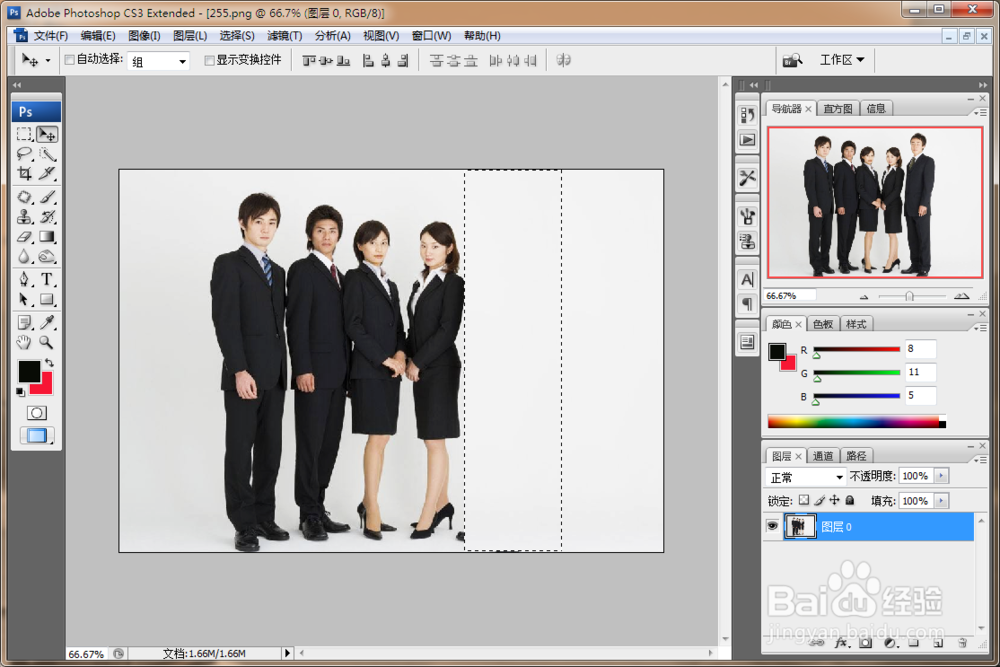
Task: Select the Magic Wand tool
Action: pyautogui.click(x=47, y=154)
